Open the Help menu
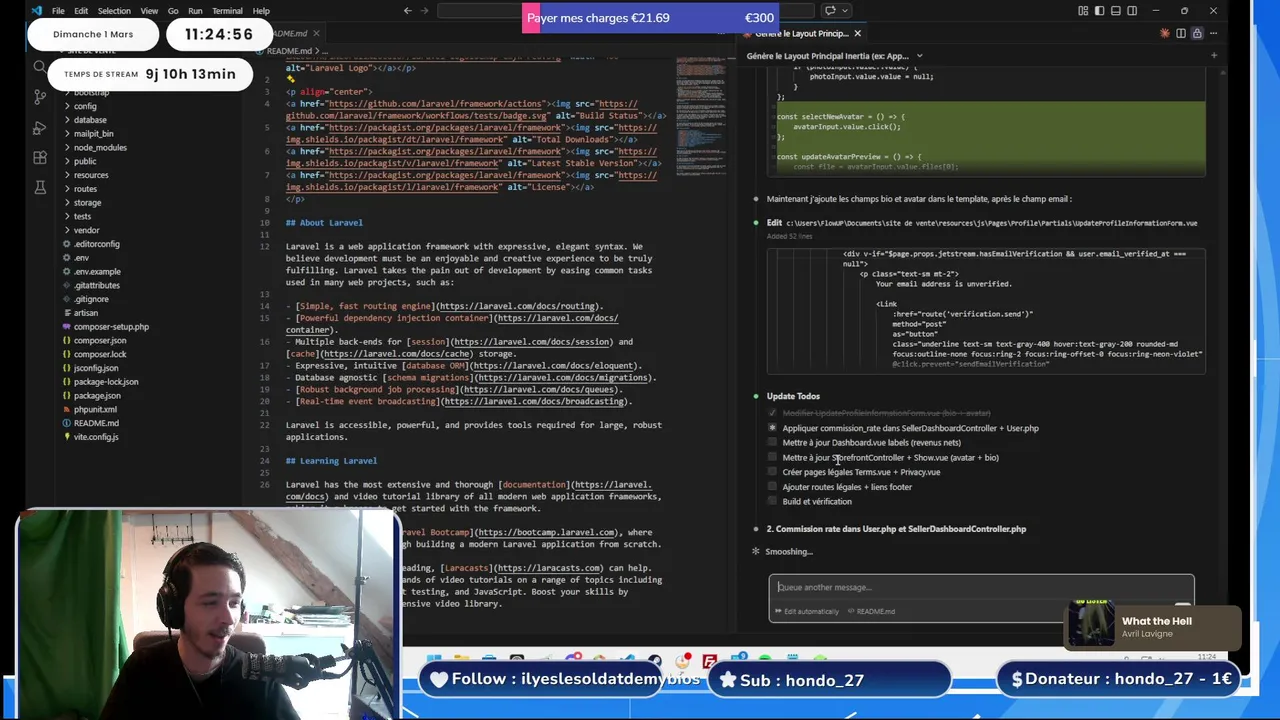Image resolution: width=1280 pixels, height=720 pixels. [261, 11]
